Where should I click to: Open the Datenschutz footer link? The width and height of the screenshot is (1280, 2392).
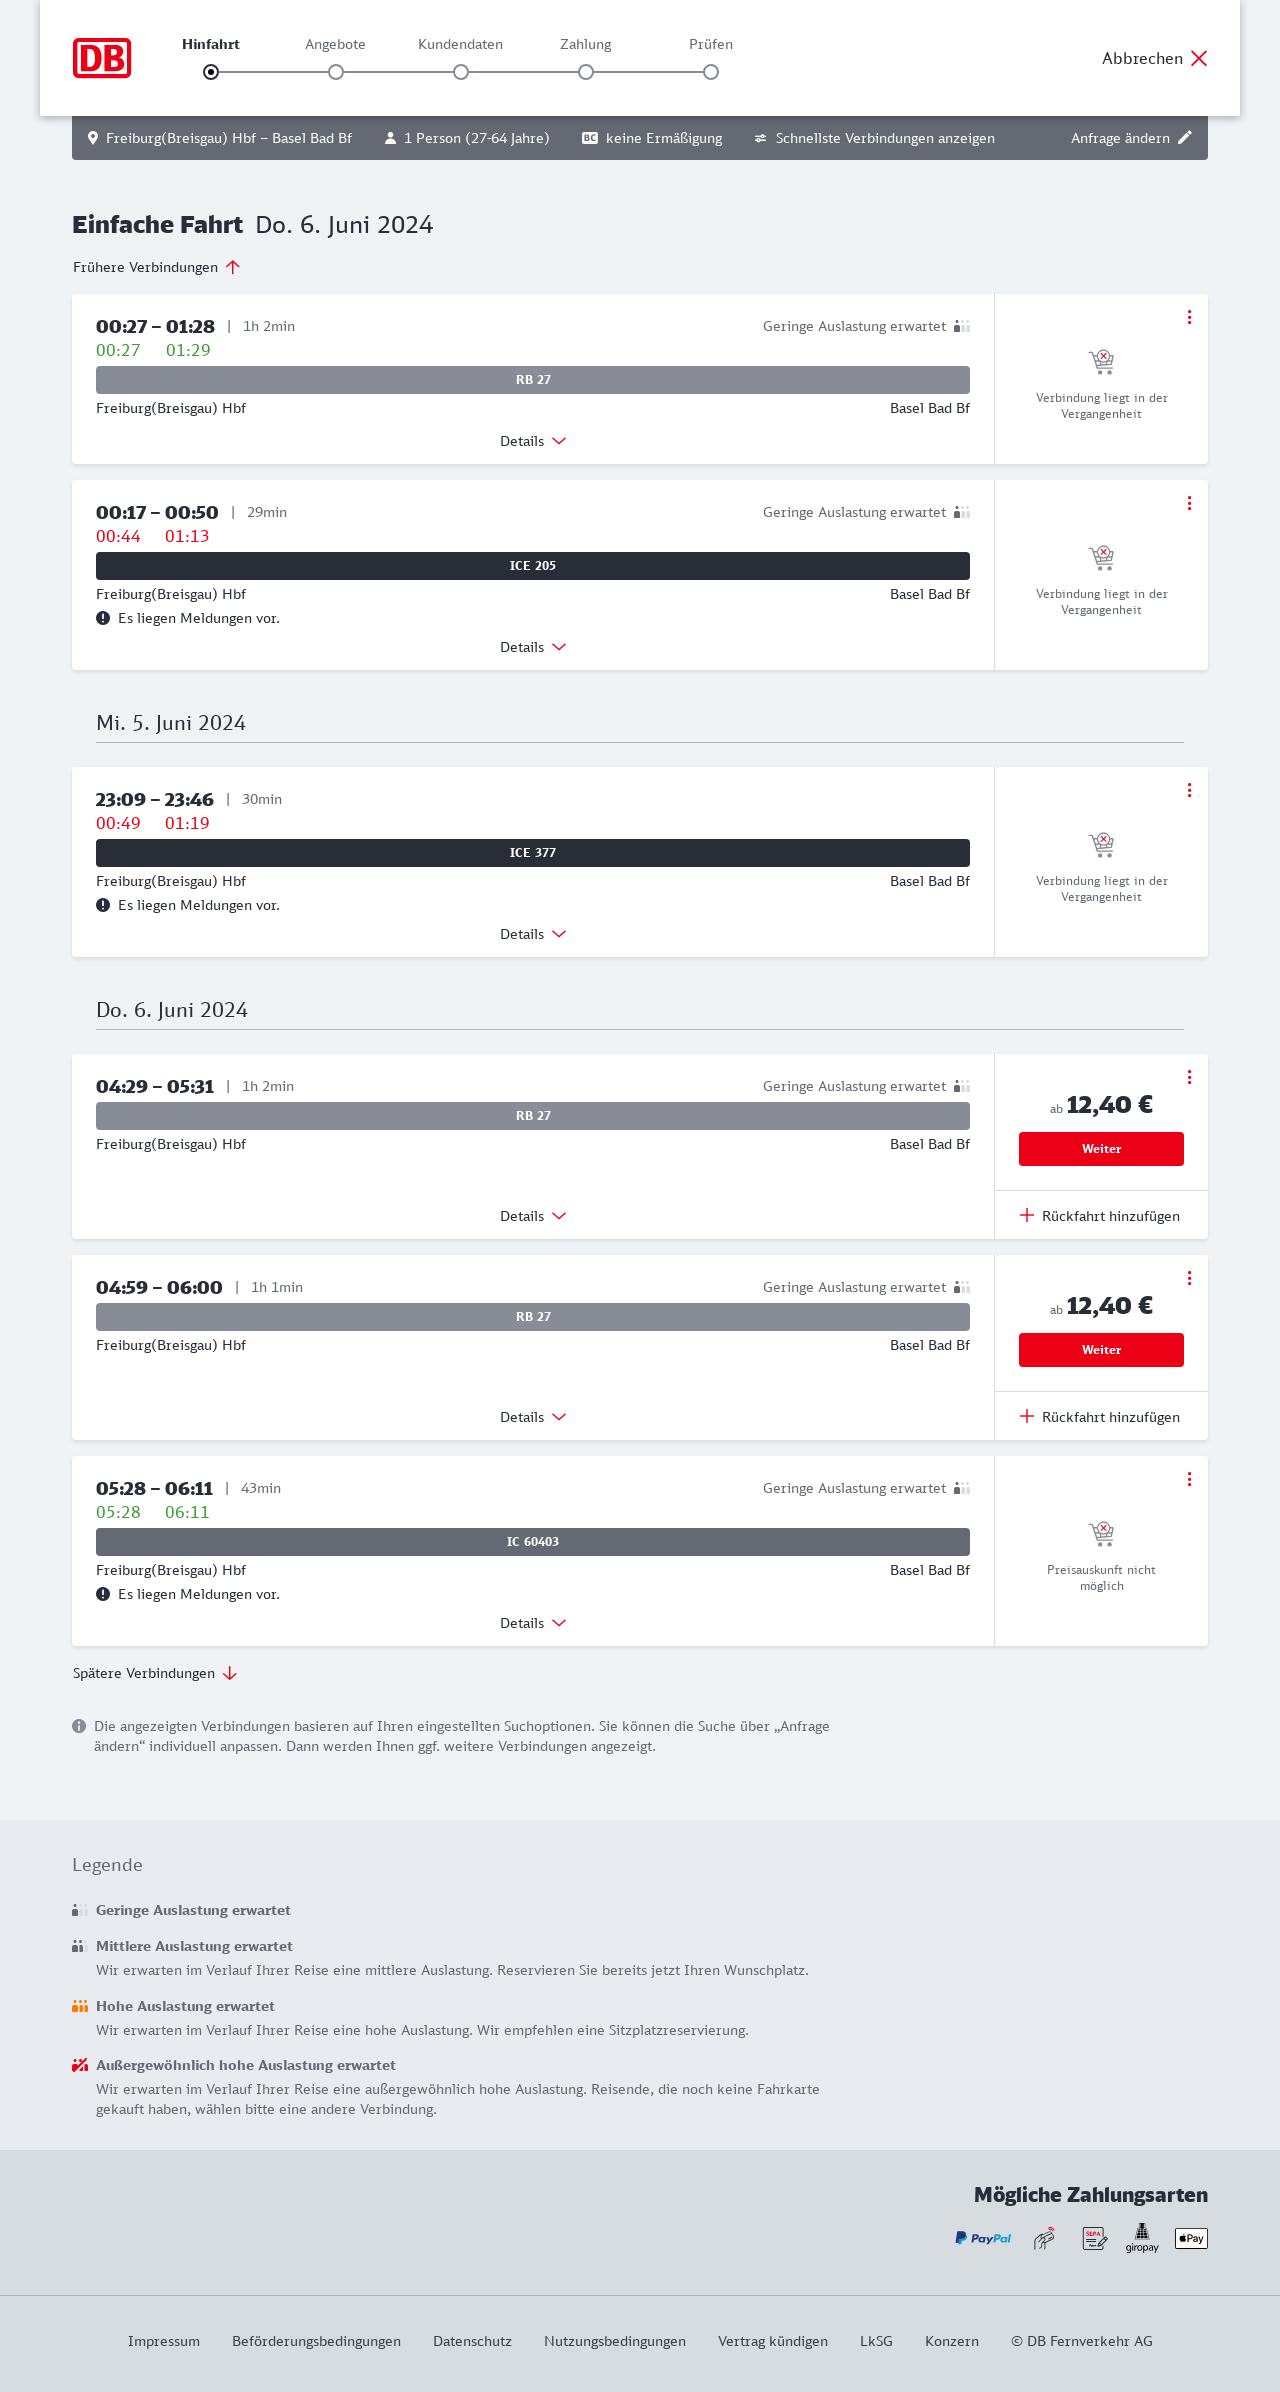point(472,2341)
